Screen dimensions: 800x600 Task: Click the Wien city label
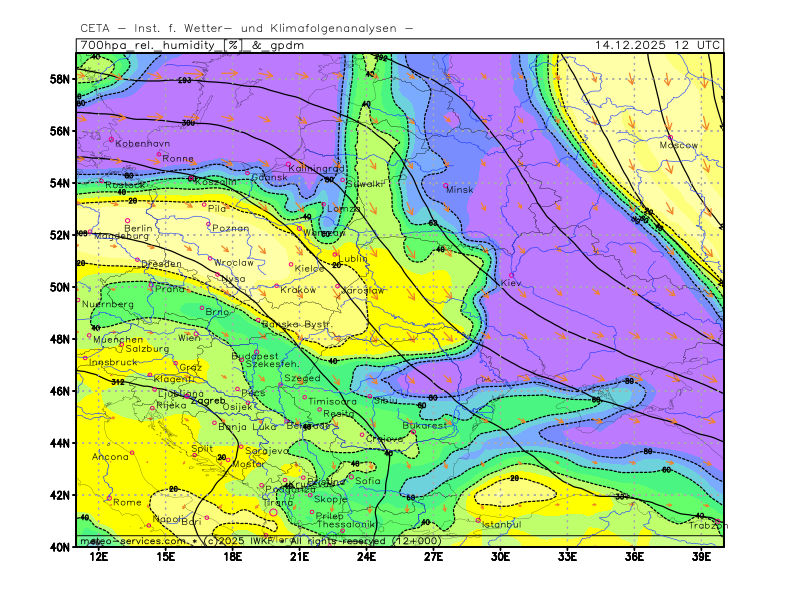click(189, 338)
